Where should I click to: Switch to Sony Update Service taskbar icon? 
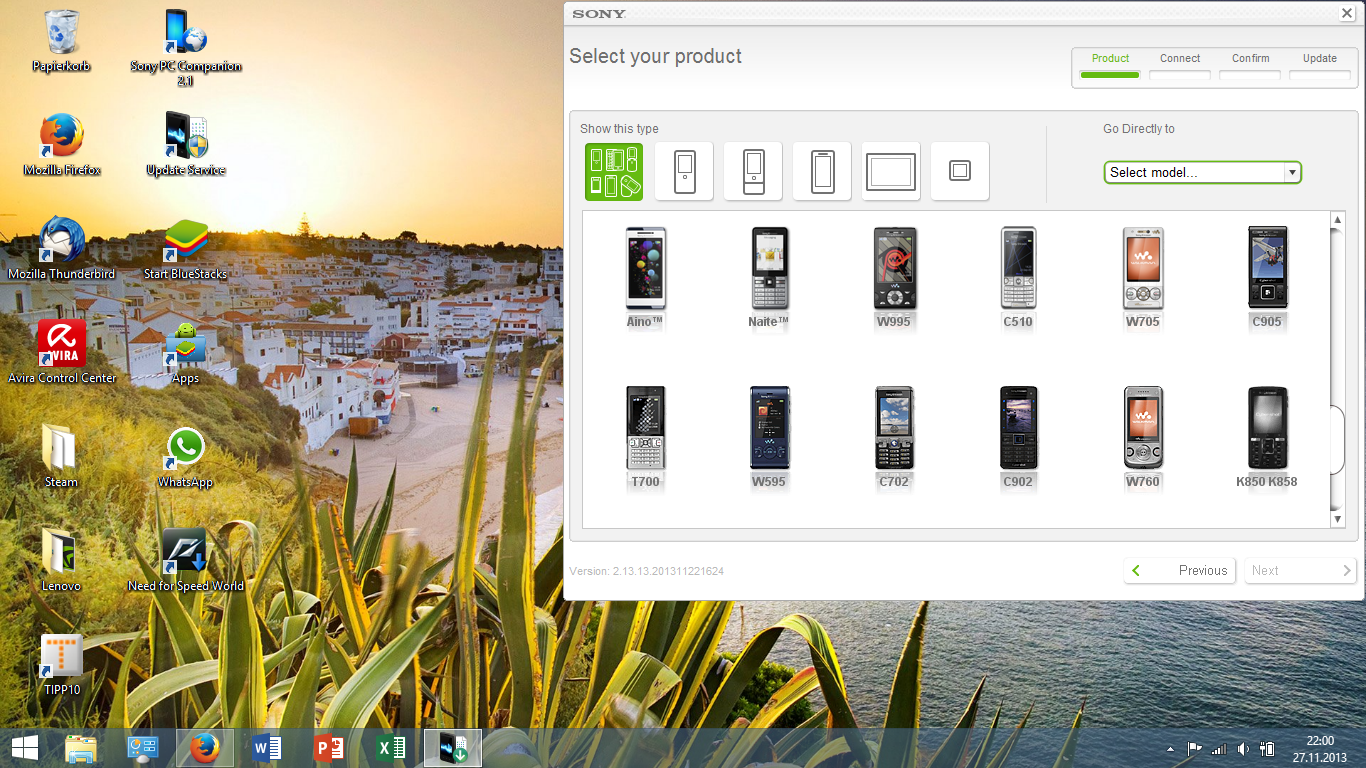tap(453, 748)
